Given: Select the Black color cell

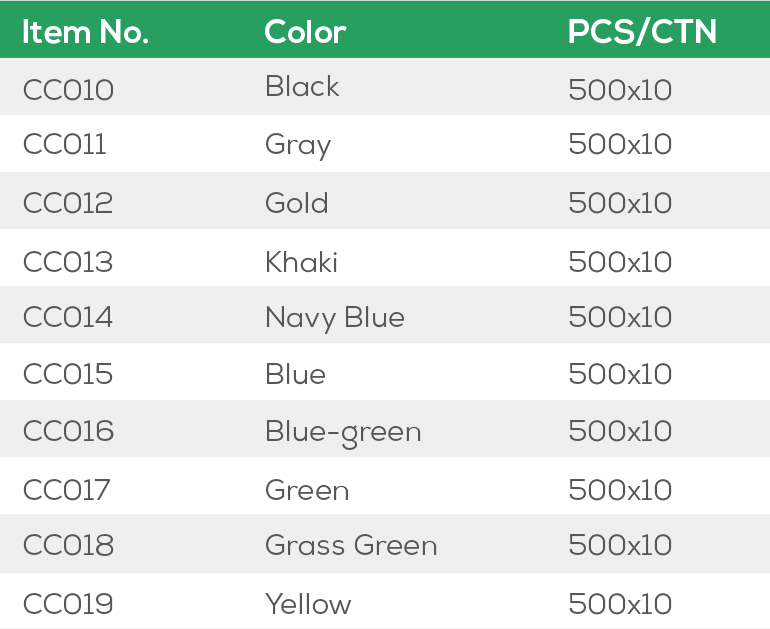Looking at the screenshot, I should (302, 87).
